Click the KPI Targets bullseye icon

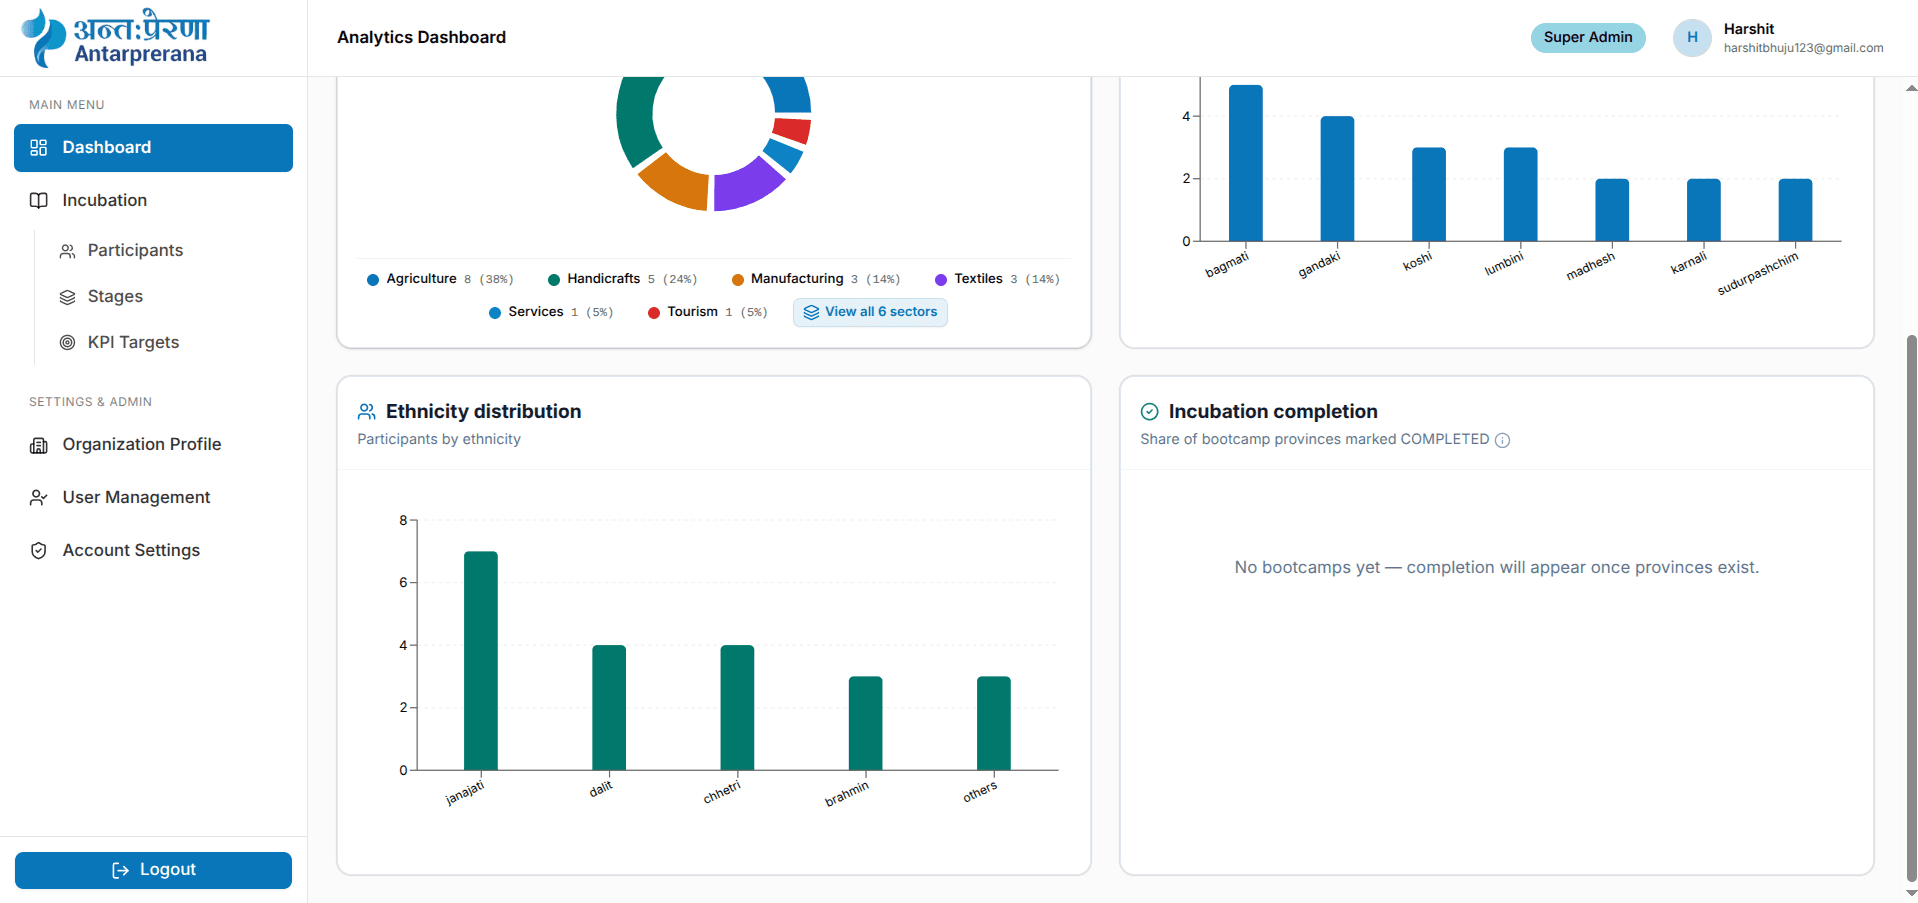coord(68,343)
